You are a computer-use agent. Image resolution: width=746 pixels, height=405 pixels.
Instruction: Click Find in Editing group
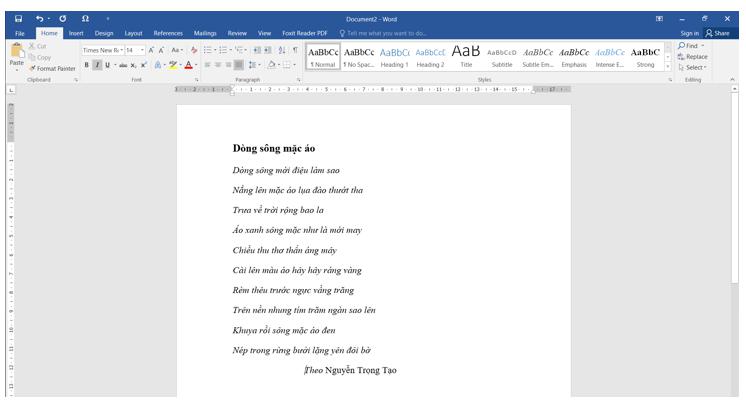click(691, 46)
